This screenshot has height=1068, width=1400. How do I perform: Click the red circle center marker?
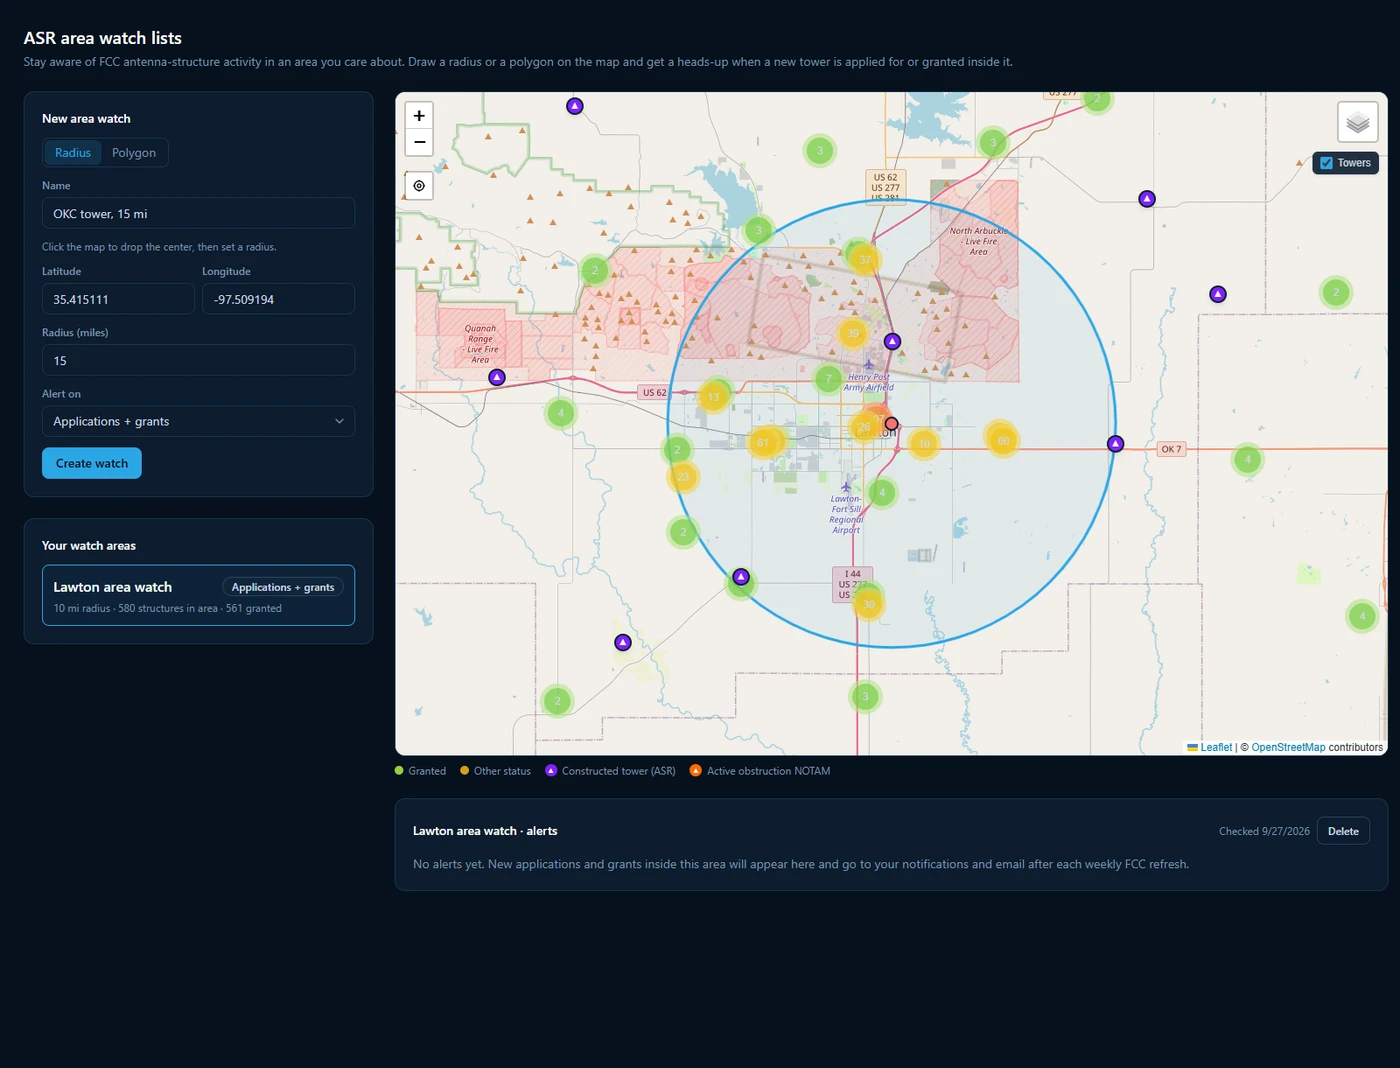[892, 424]
